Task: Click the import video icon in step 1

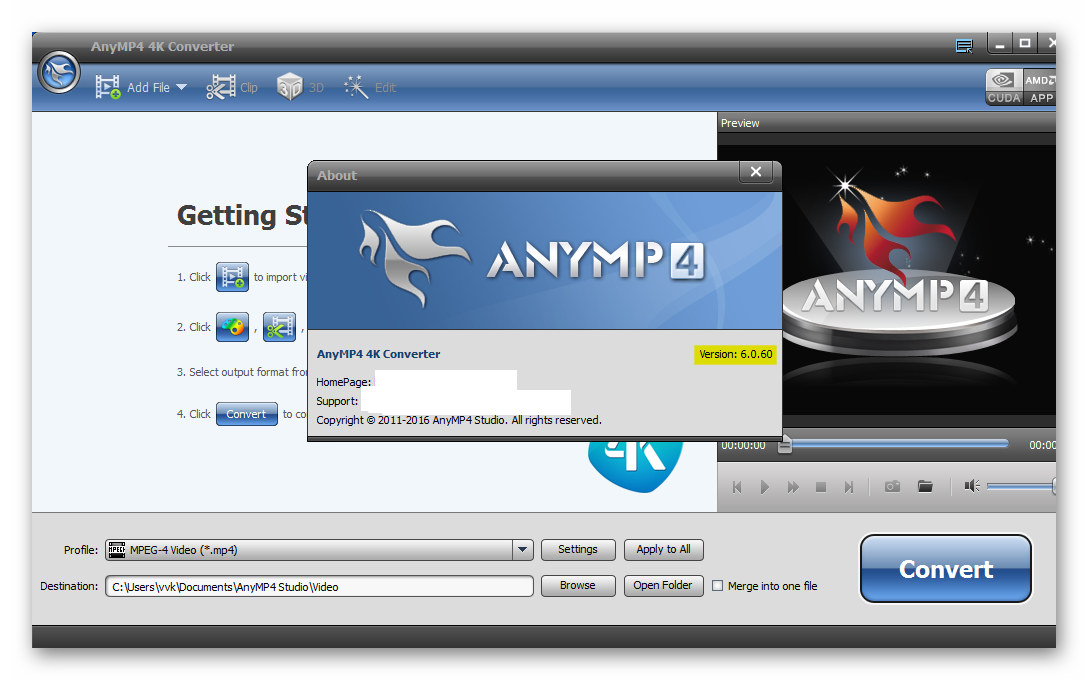Action: (232, 277)
